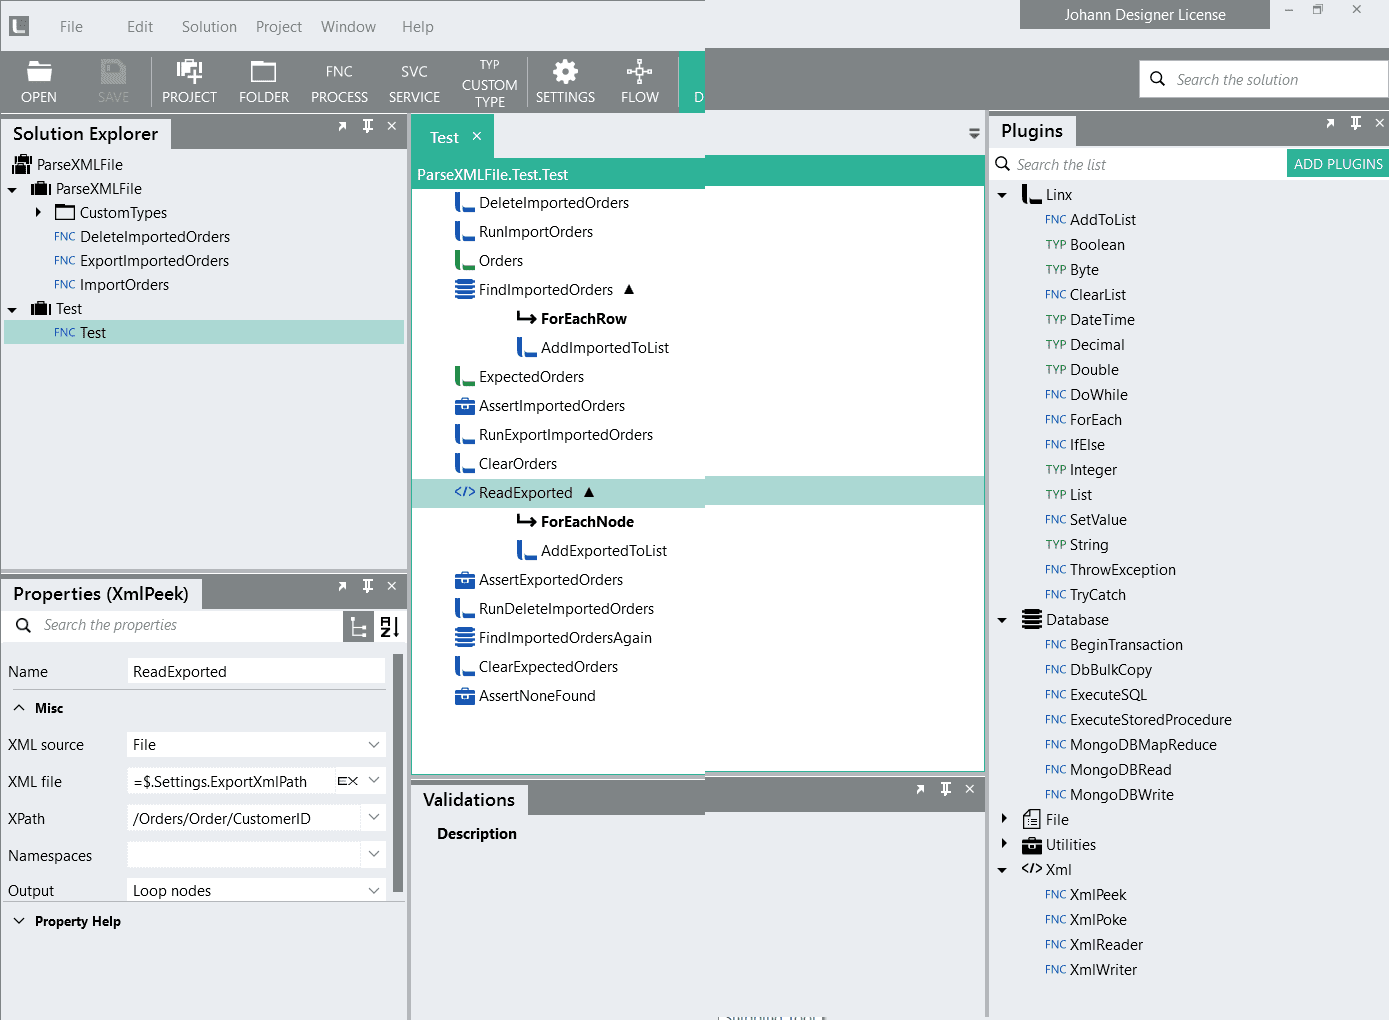Collapse the FindImportedOrders node arrow

tap(629, 289)
